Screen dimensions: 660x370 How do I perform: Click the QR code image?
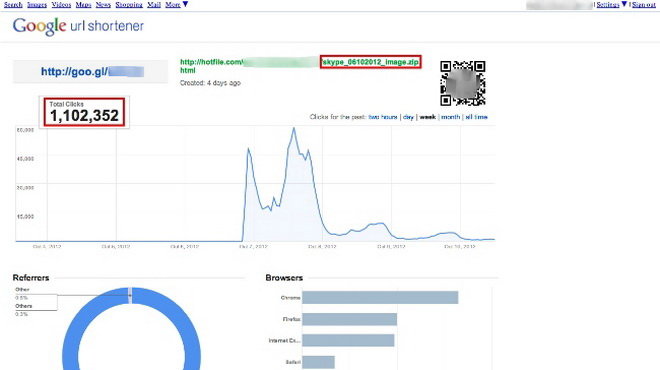coord(463,83)
